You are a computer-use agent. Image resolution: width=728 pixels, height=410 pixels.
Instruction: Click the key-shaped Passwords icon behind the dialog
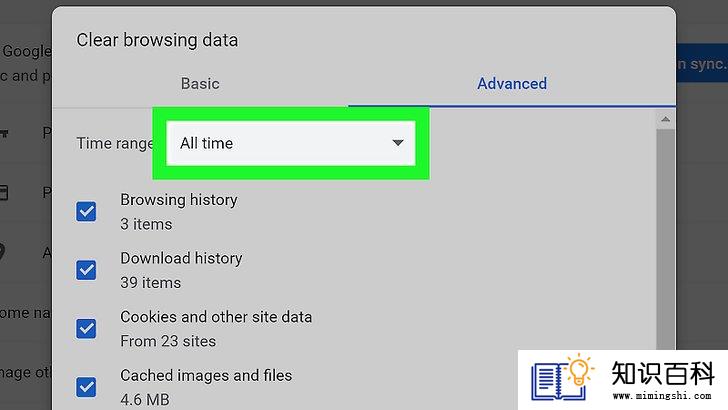pyautogui.click(x=4, y=134)
